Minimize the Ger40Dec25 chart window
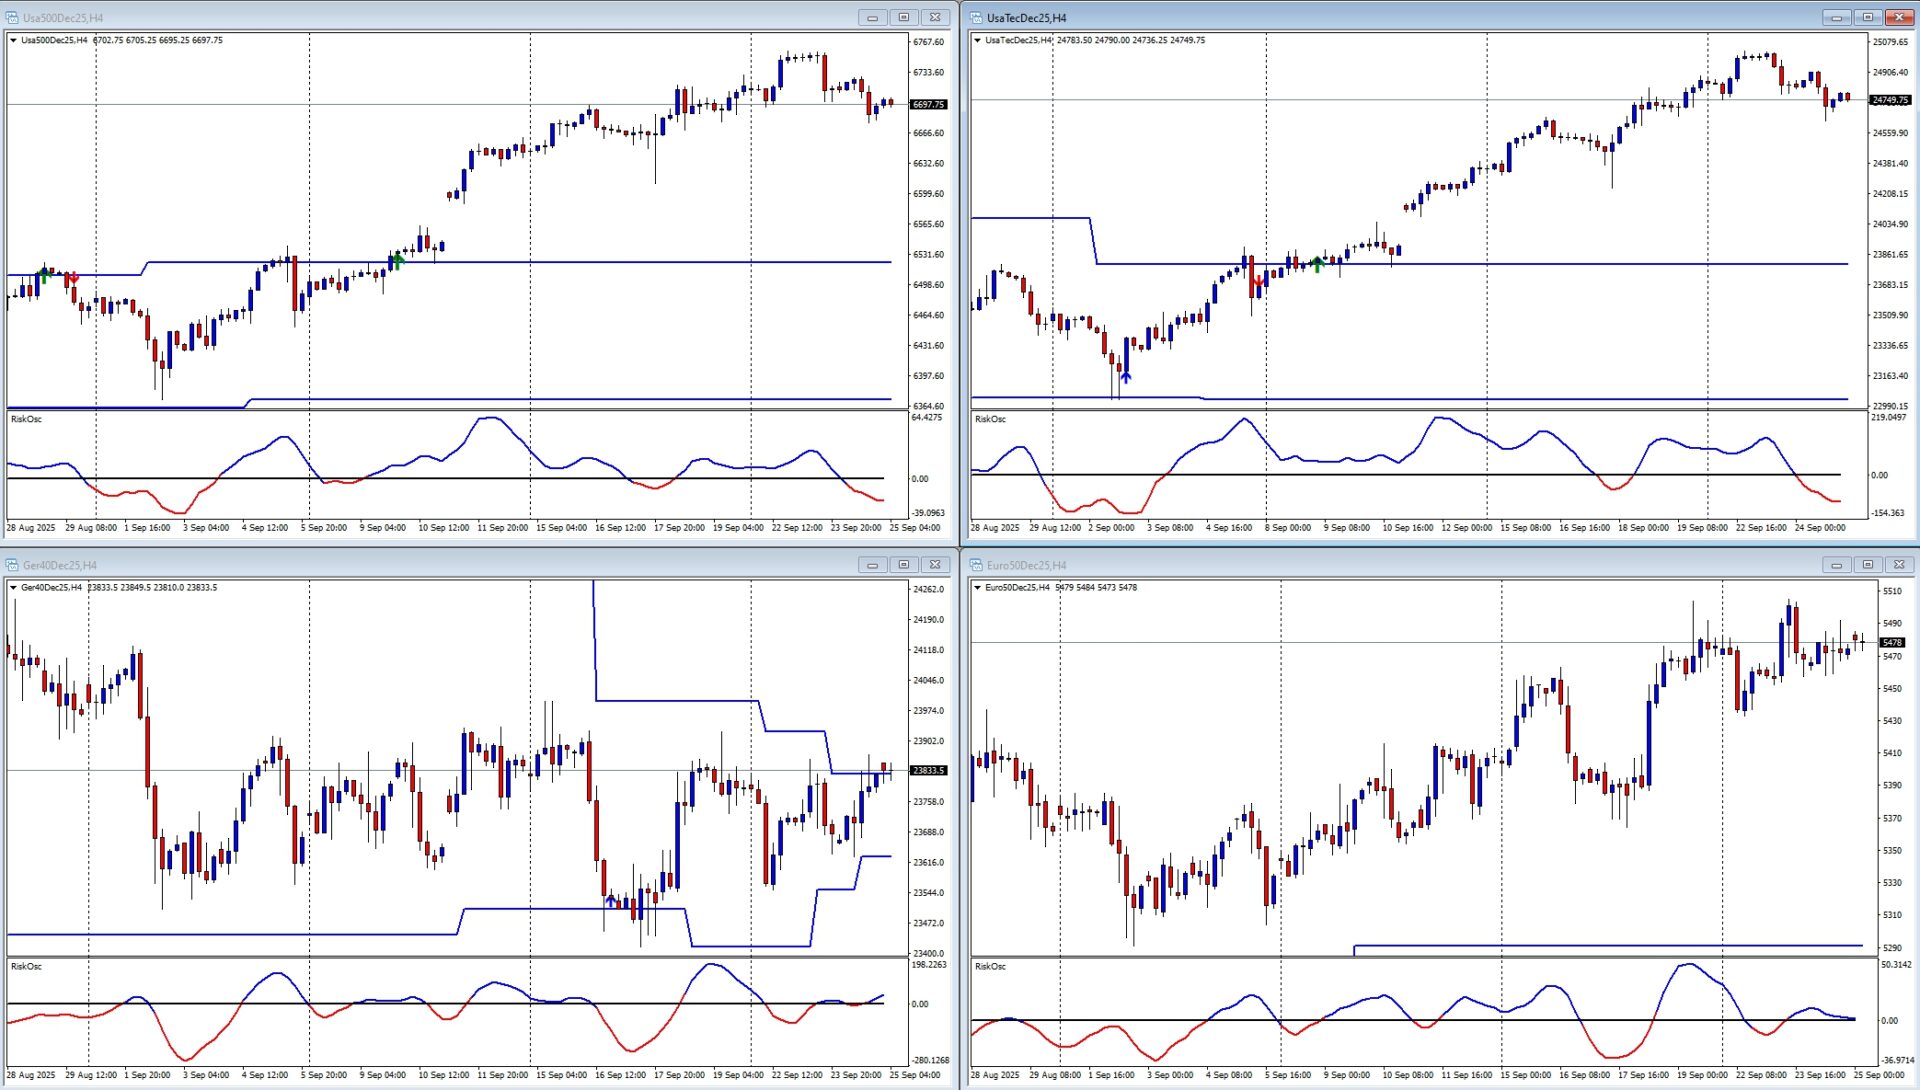Viewport: 1920px width, 1090px height. click(872, 565)
